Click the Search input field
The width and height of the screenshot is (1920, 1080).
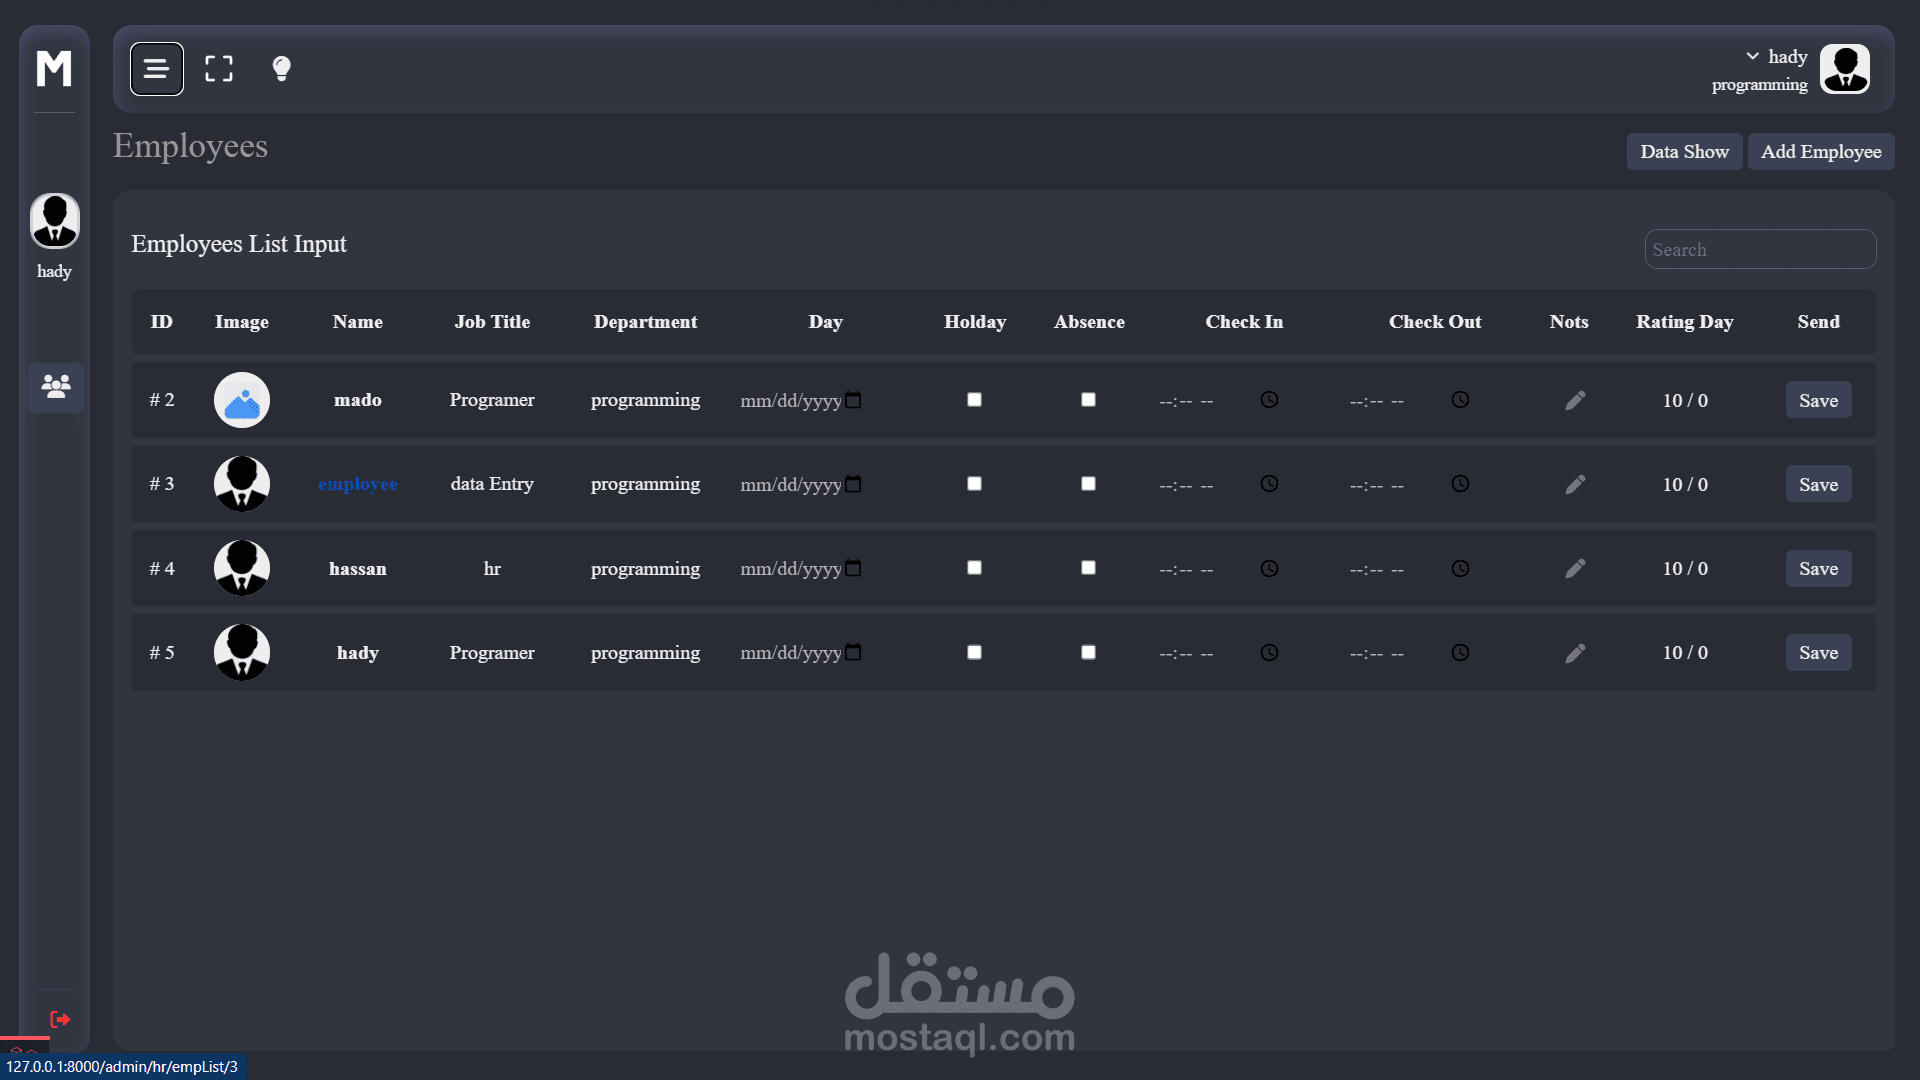(1759, 250)
